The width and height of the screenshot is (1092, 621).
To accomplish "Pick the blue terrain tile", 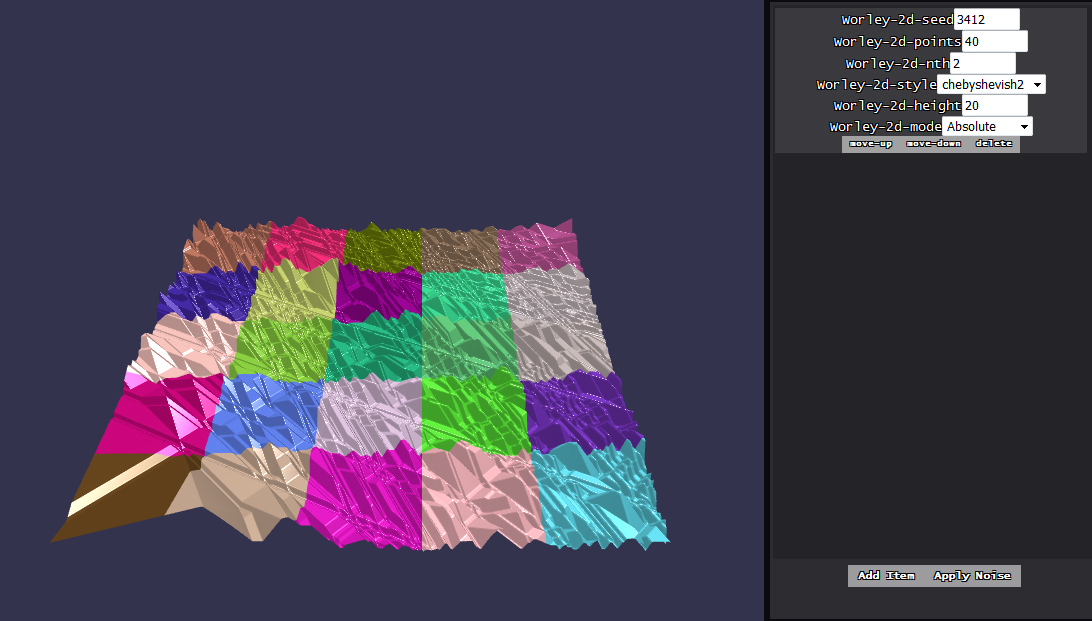I will [x=265, y=412].
